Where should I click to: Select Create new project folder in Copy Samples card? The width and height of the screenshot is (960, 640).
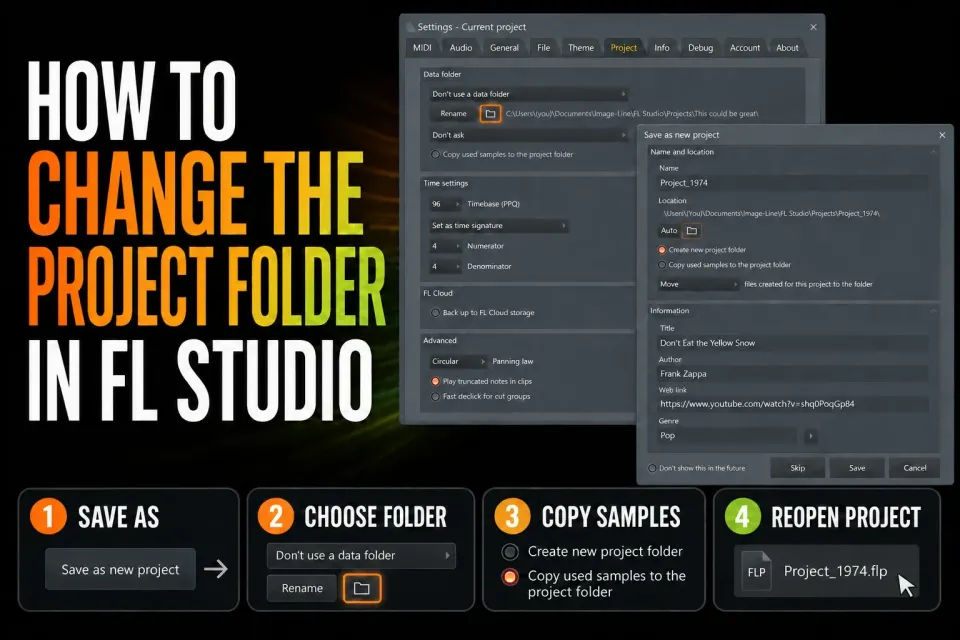point(510,552)
